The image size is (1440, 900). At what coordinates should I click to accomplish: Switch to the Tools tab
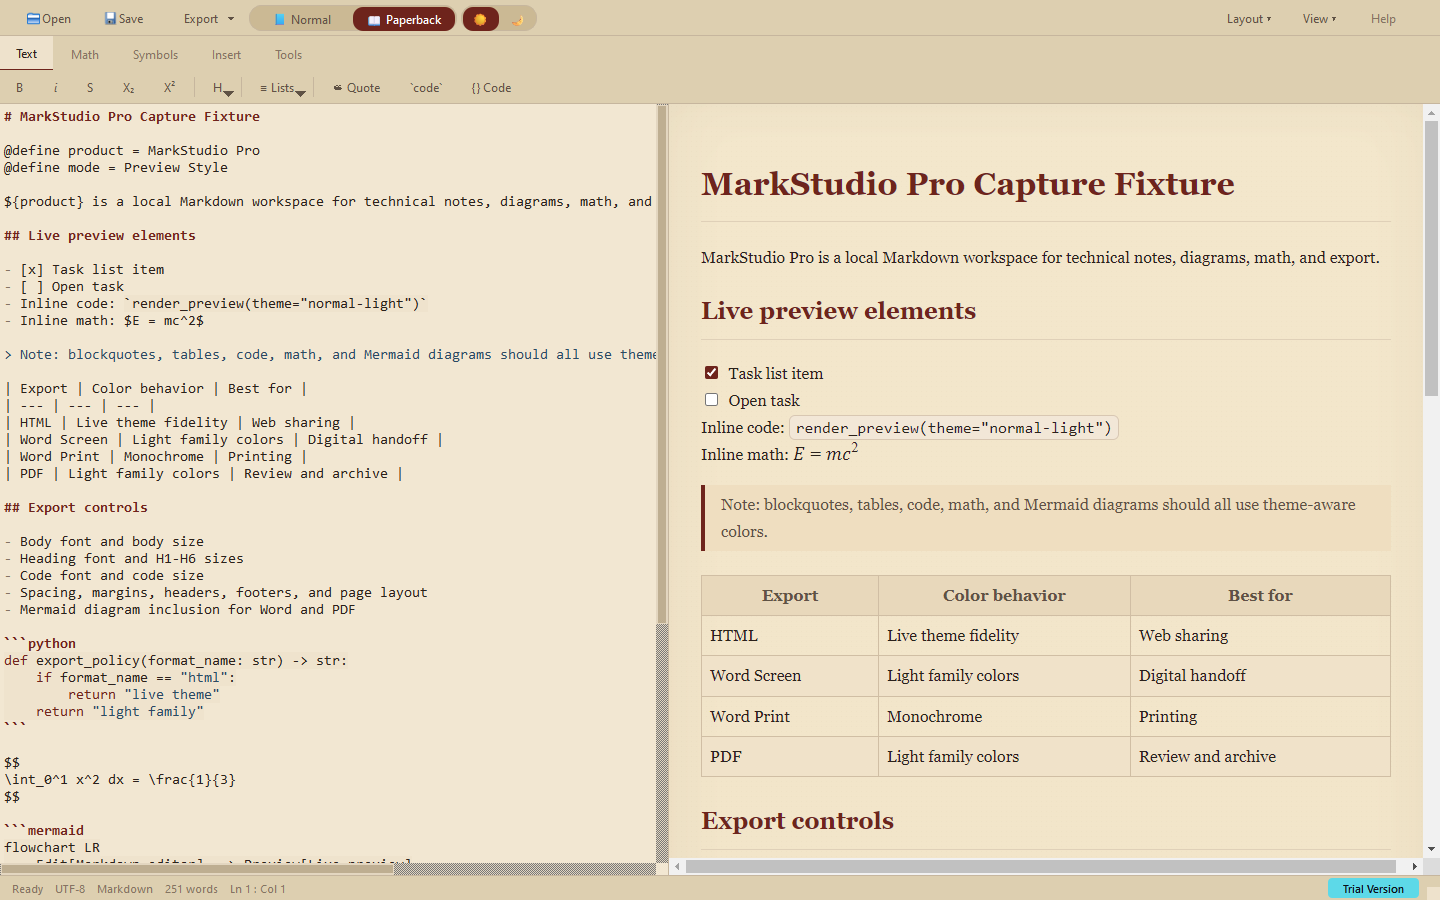(288, 55)
